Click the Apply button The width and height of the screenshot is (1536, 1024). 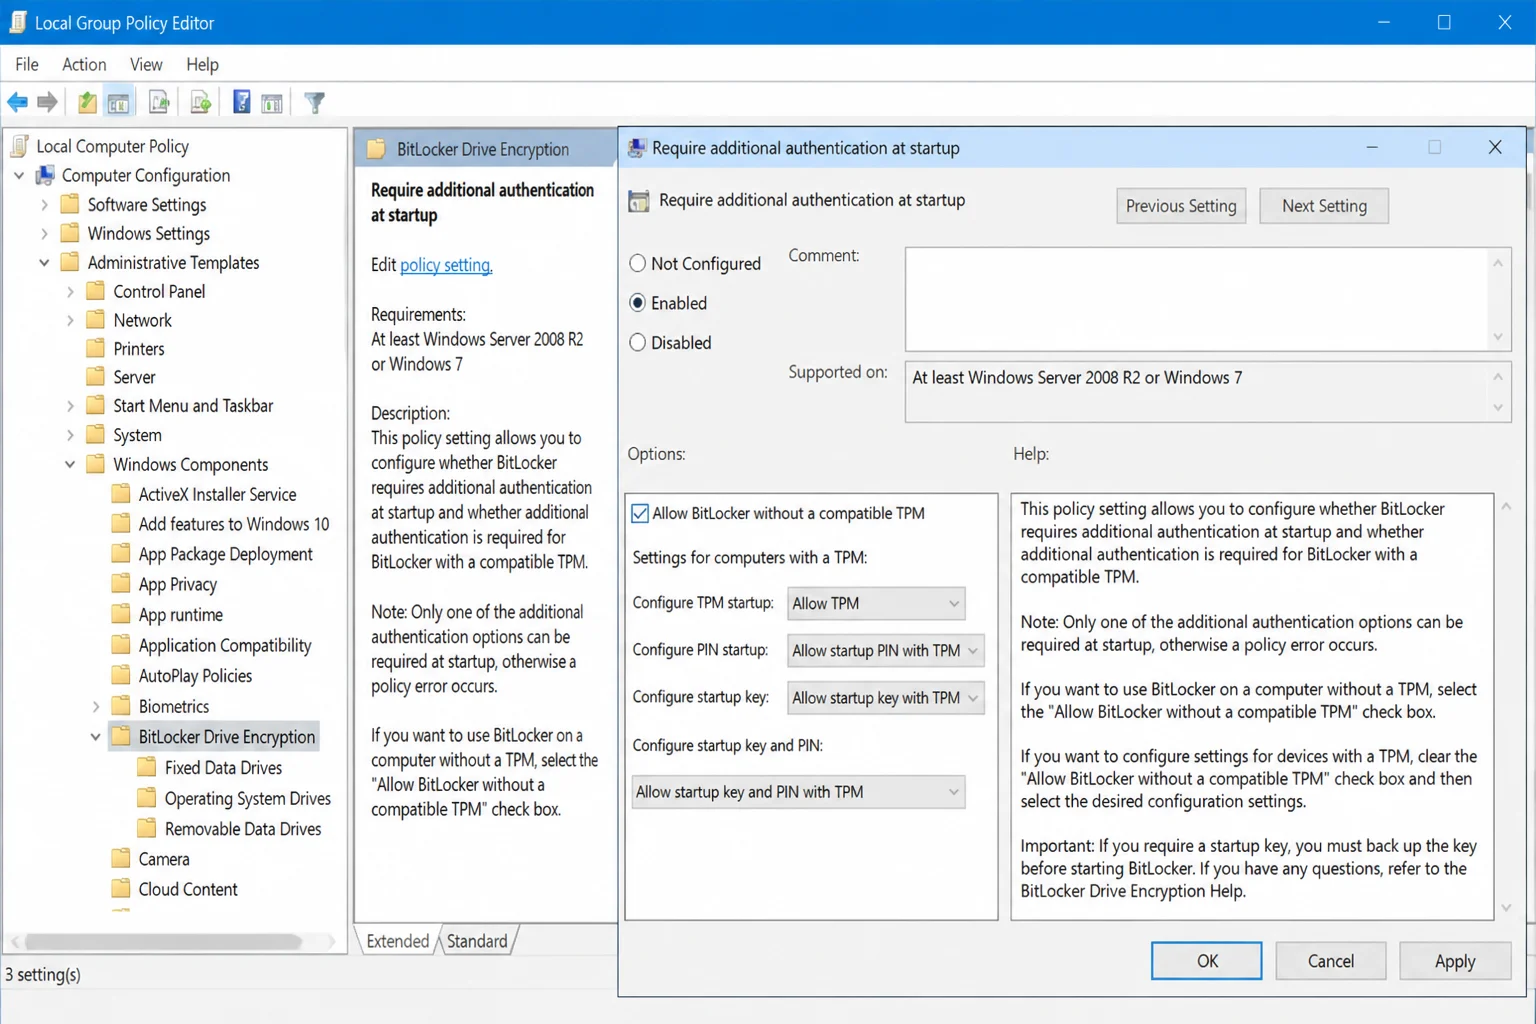point(1455,961)
